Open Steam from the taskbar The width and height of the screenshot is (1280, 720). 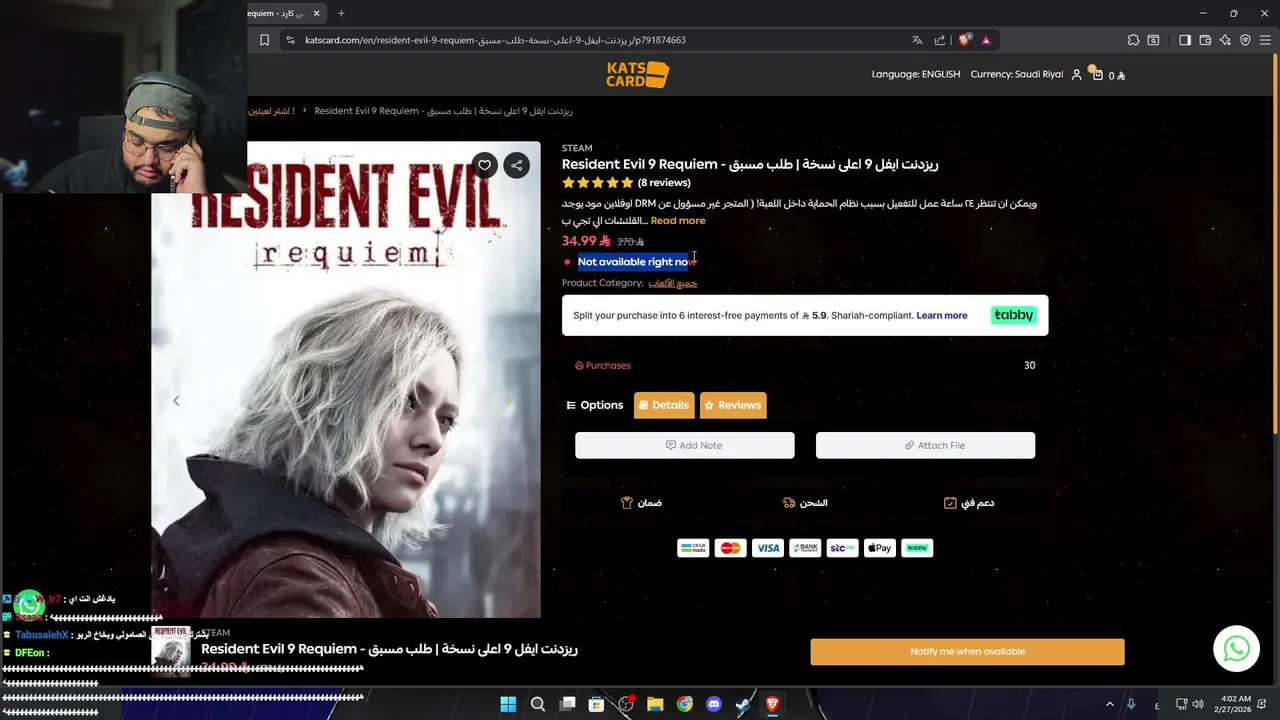743,704
